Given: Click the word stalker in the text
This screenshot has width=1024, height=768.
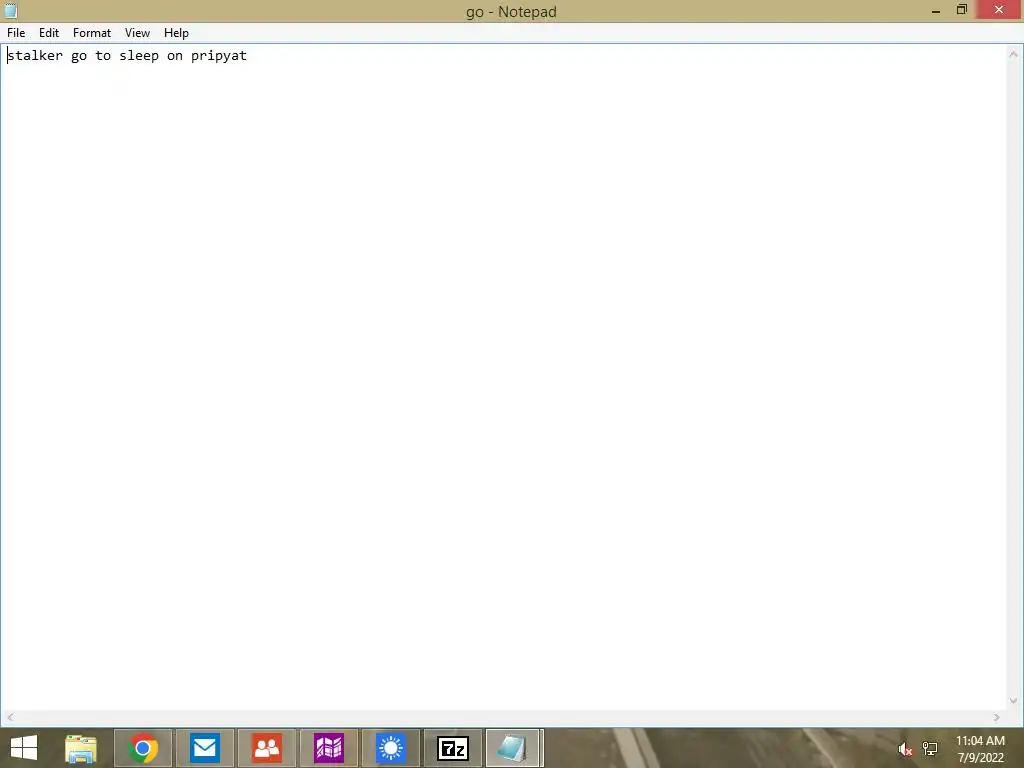Looking at the screenshot, I should (35, 56).
